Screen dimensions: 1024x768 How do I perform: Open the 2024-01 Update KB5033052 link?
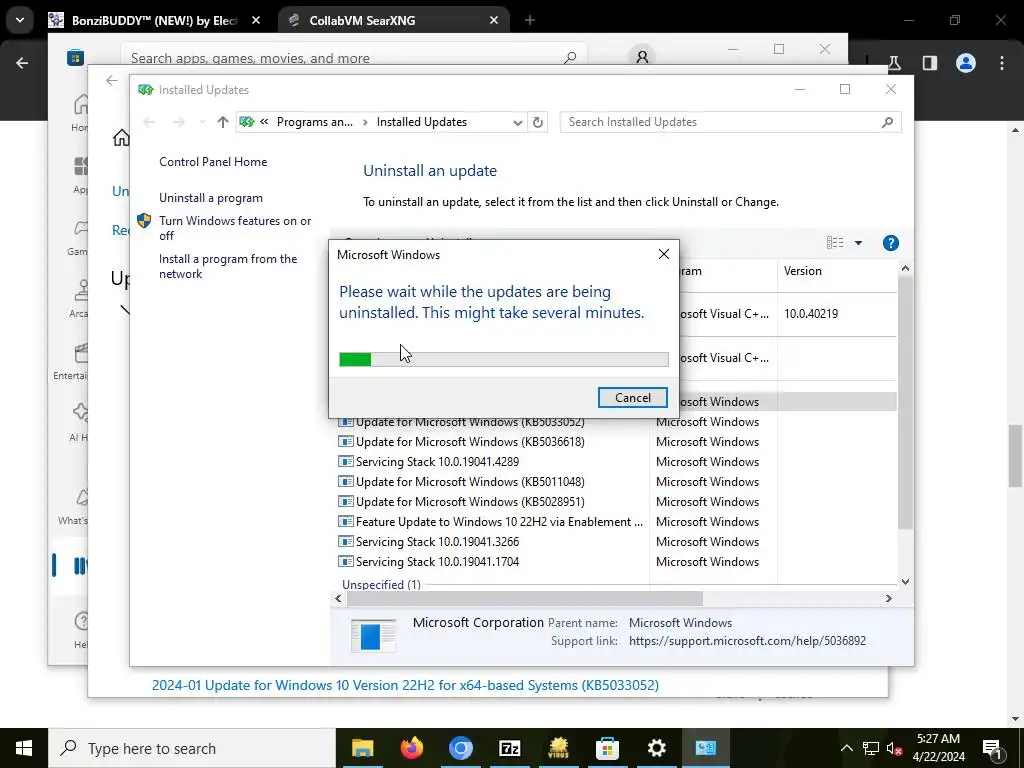point(405,686)
